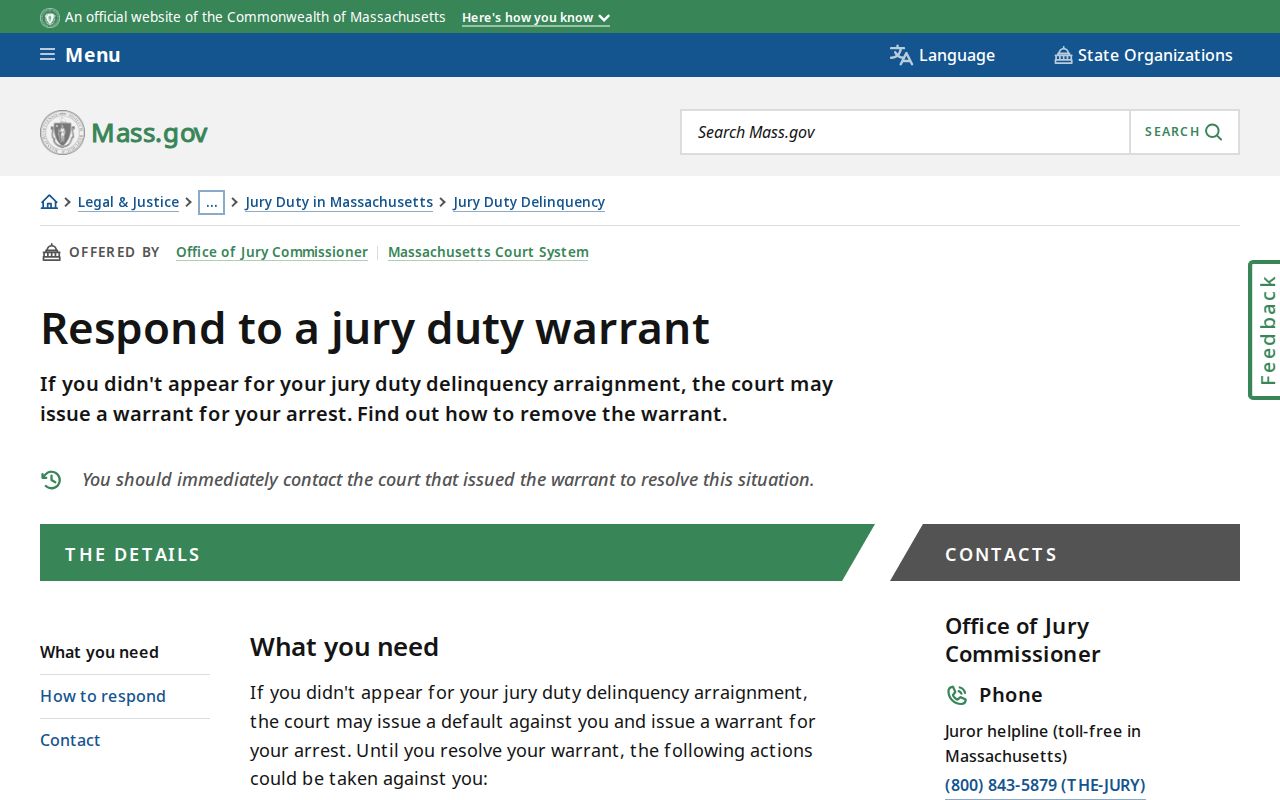This screenshot has width=1280, height=800.
Task: Open the Feedback side tab
Action: click(x=1265, y=330)
